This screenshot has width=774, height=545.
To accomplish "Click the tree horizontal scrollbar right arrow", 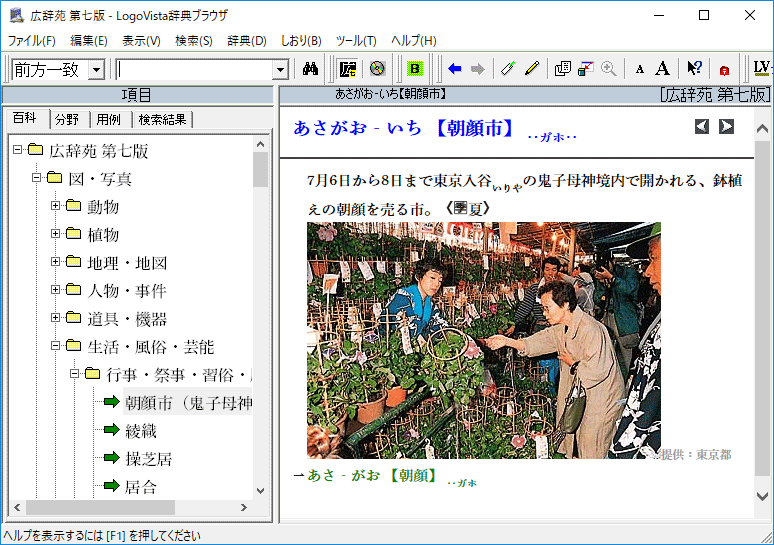I will coord(243,507).
